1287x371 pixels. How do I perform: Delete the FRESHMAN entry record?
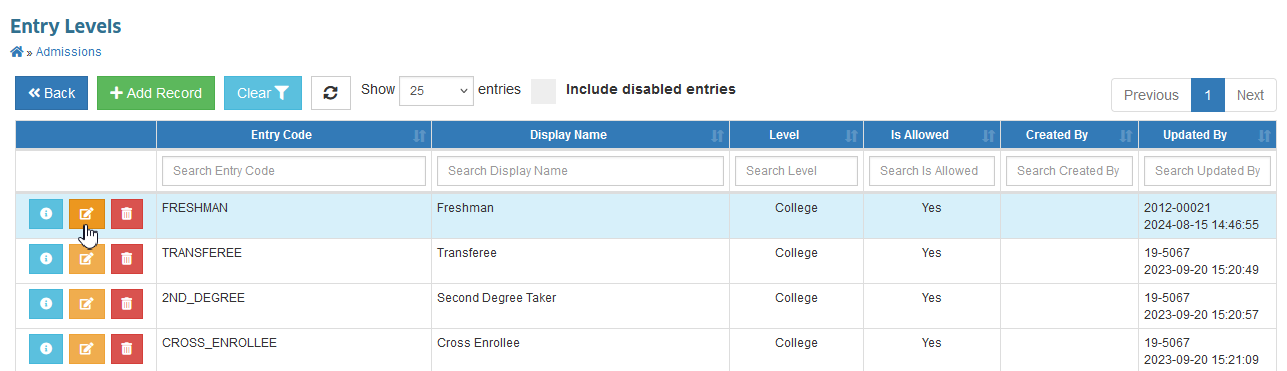click(126, 214)
